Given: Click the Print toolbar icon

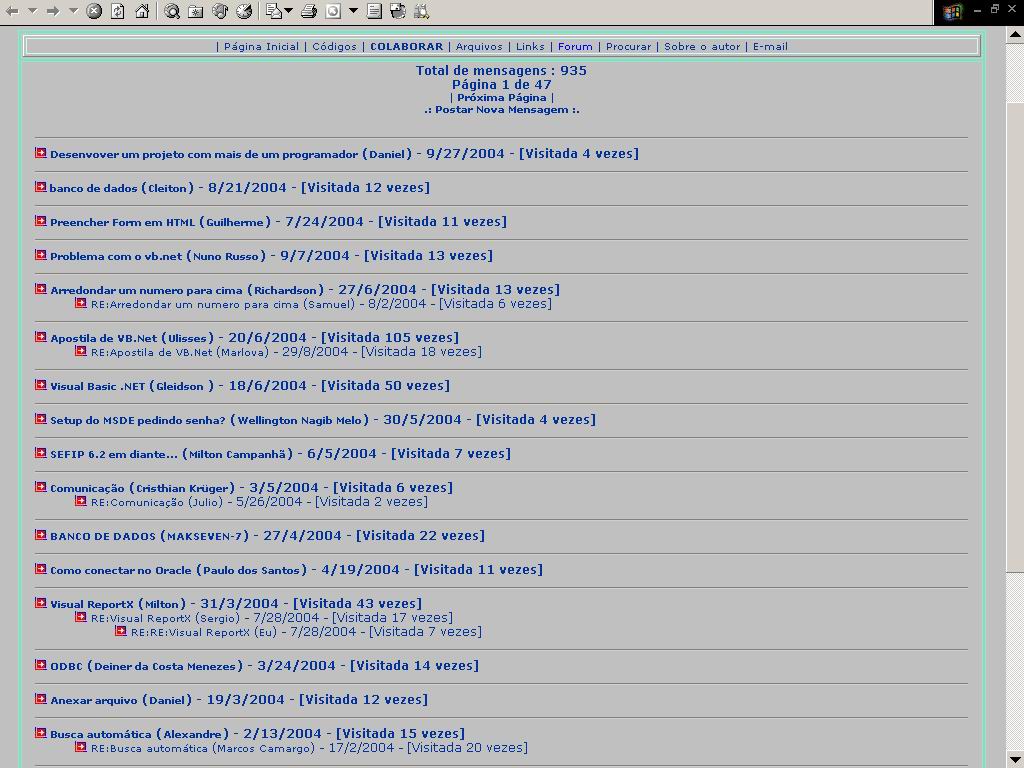Looking at the screenshot, I should pyautogui.click(x=309, y=11).
